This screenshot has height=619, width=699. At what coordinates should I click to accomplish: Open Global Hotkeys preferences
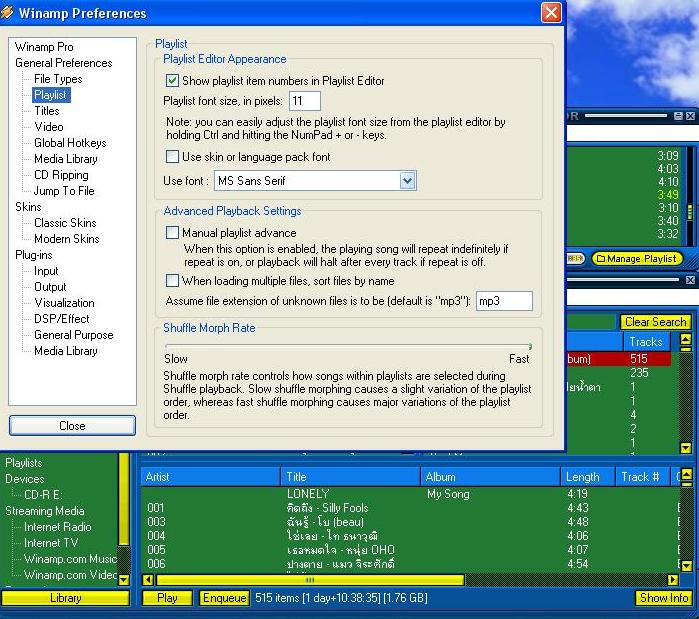coord(70,143)
